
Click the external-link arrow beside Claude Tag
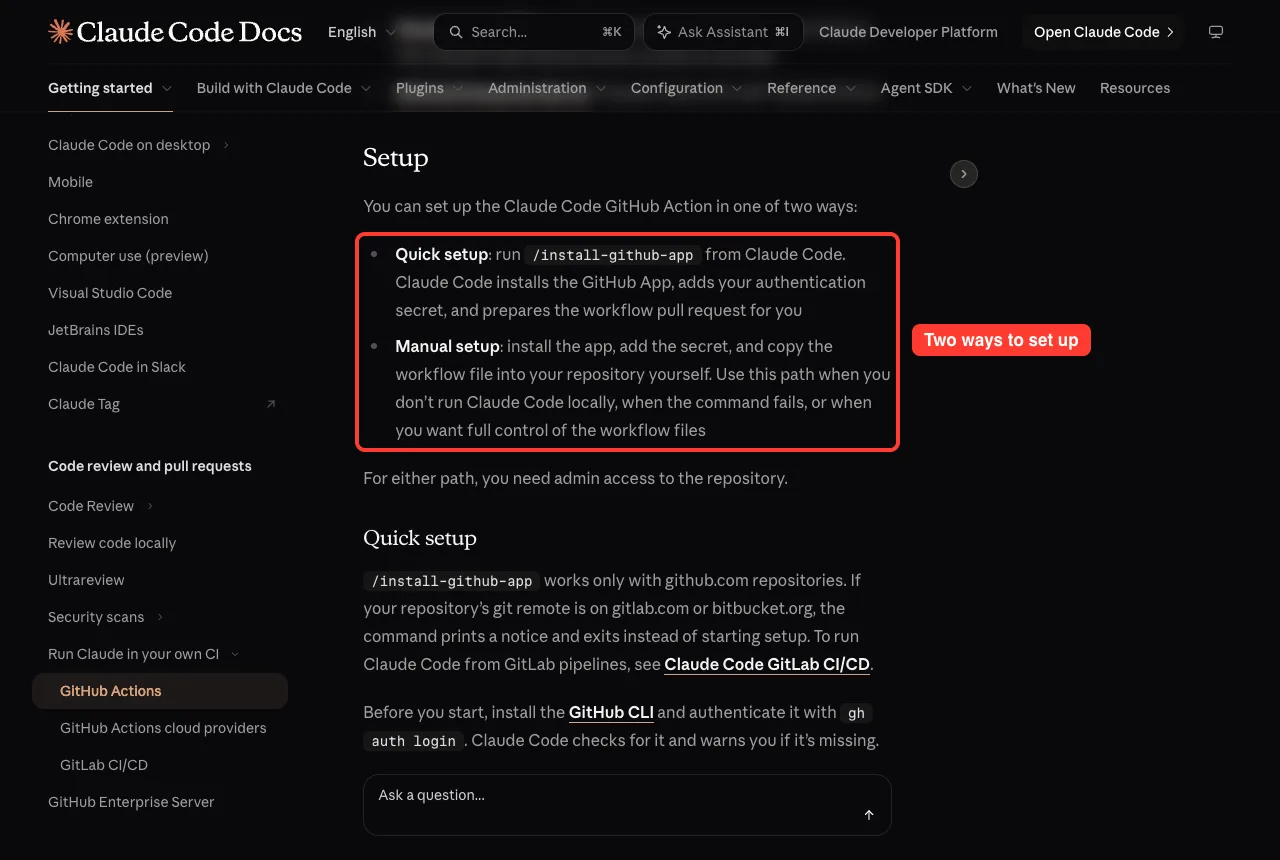271,404
